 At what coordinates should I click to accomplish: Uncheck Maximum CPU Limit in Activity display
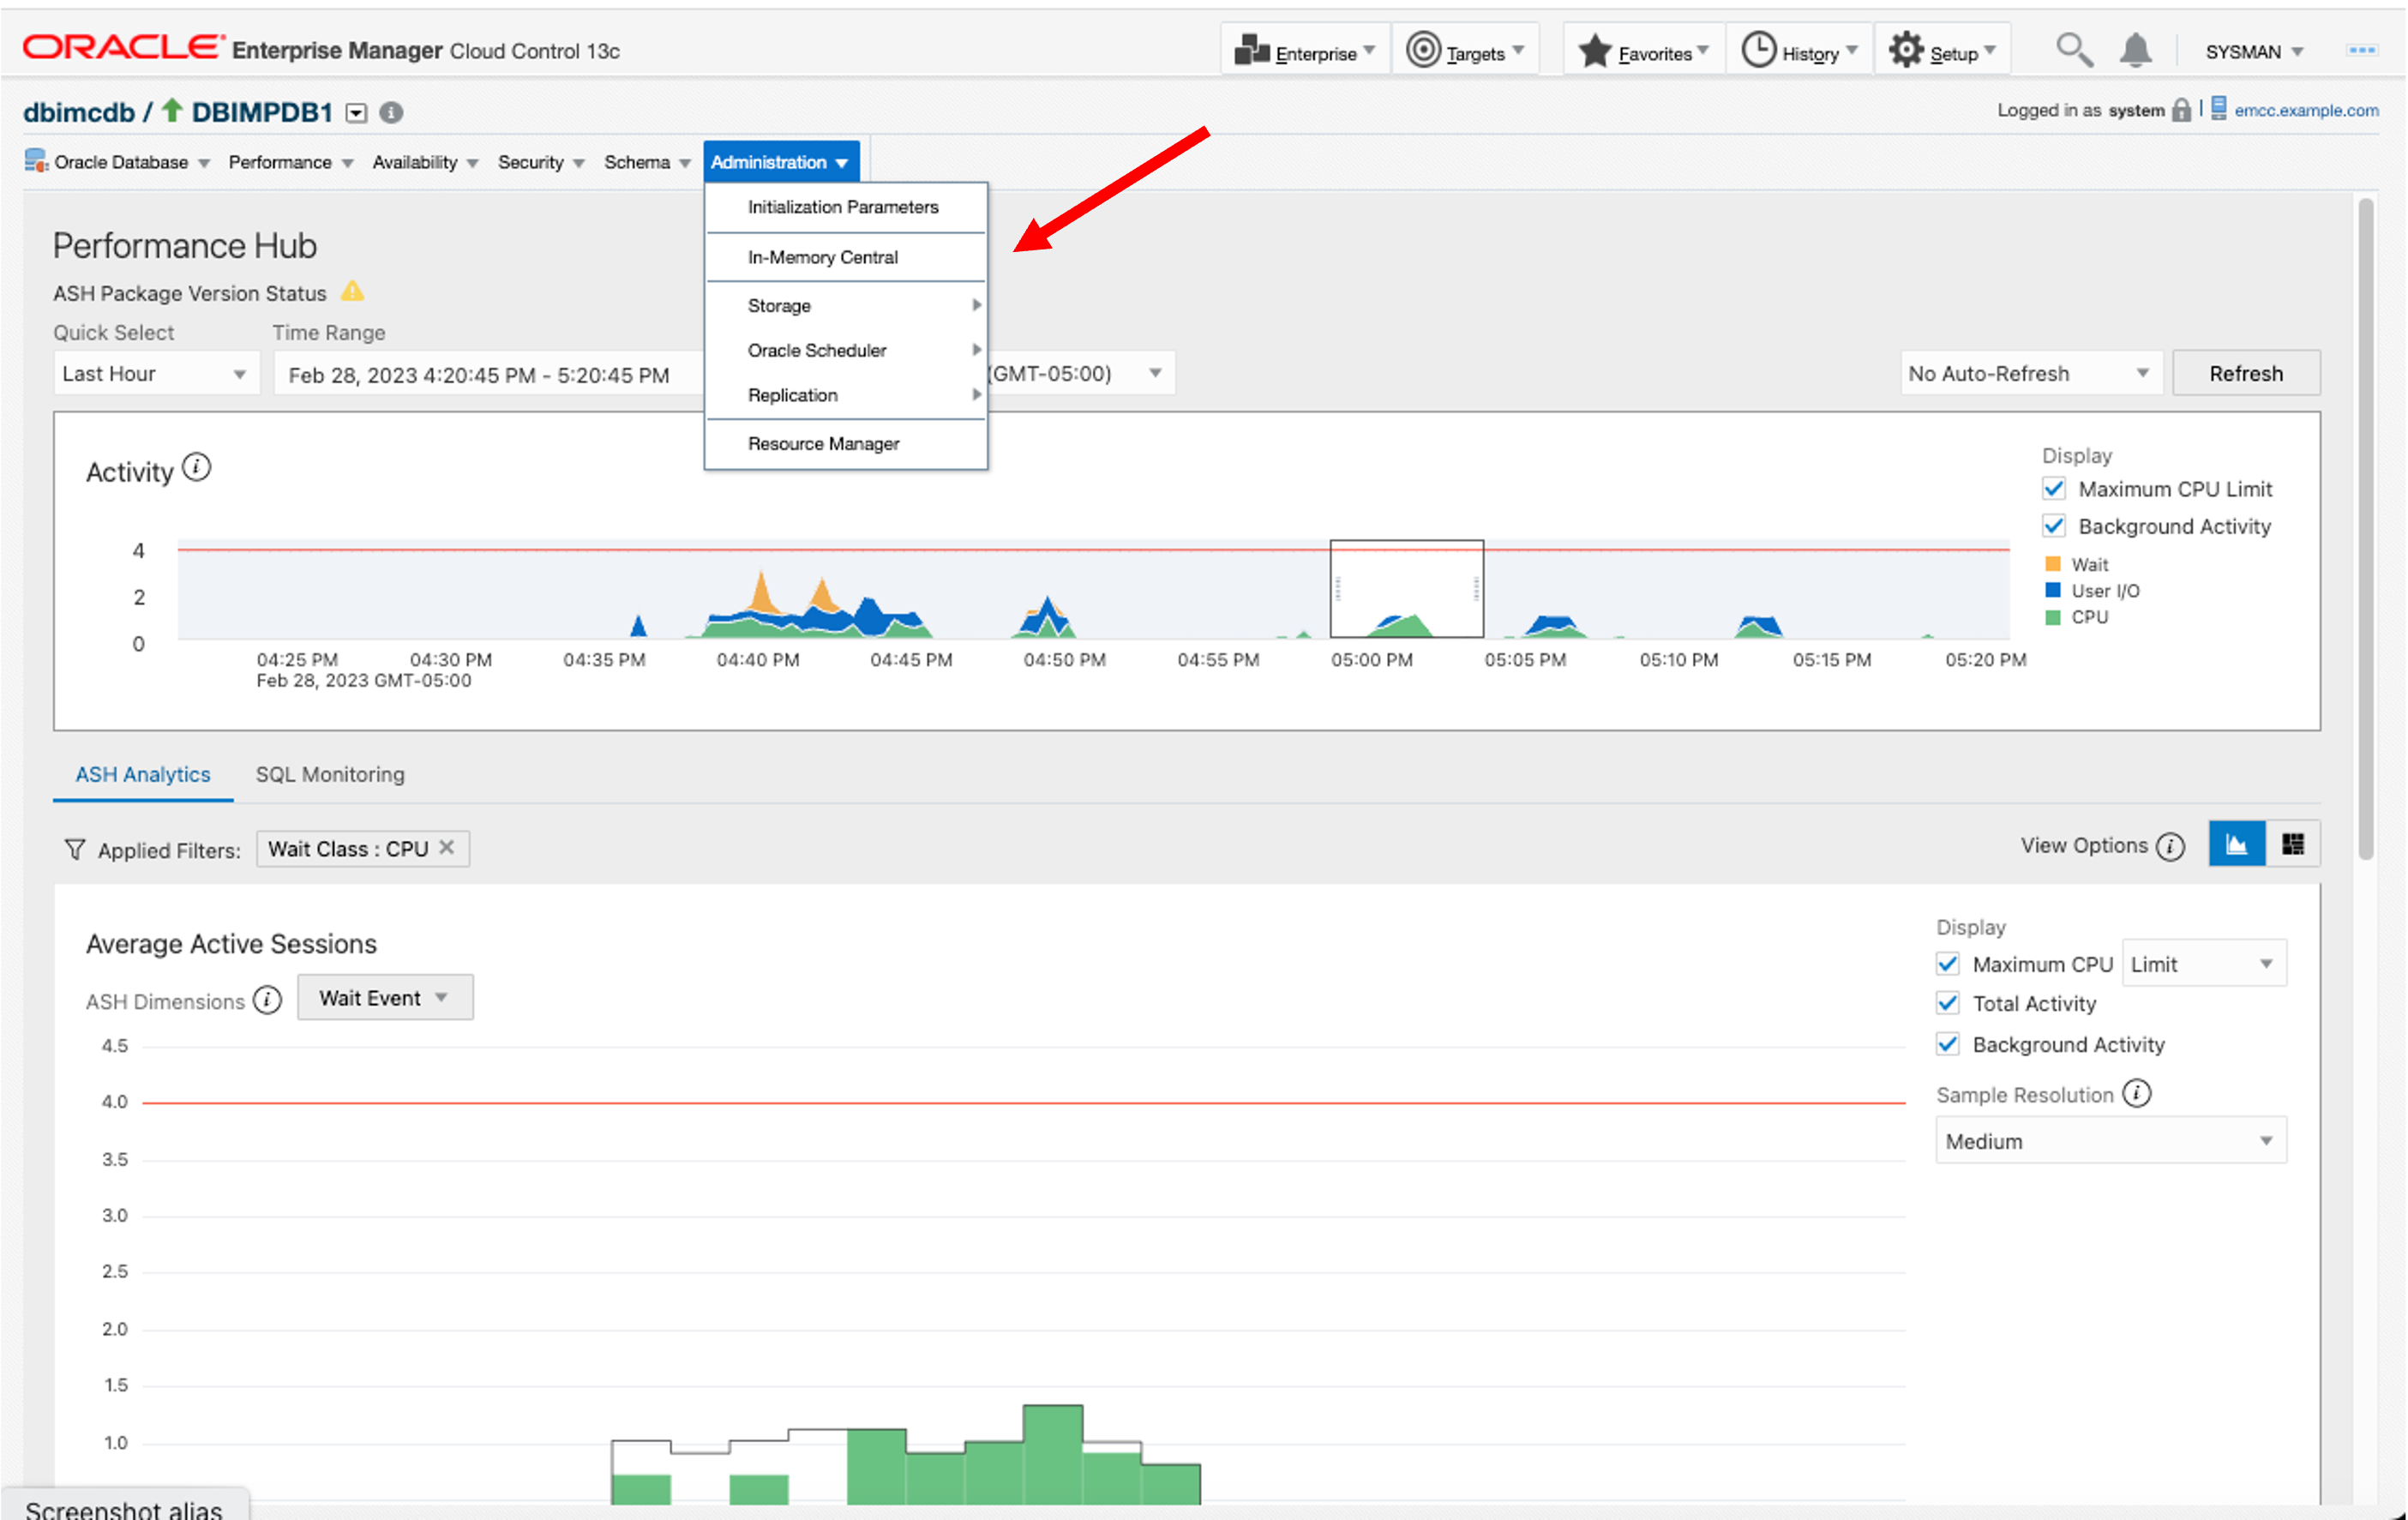click(2054, 489)
